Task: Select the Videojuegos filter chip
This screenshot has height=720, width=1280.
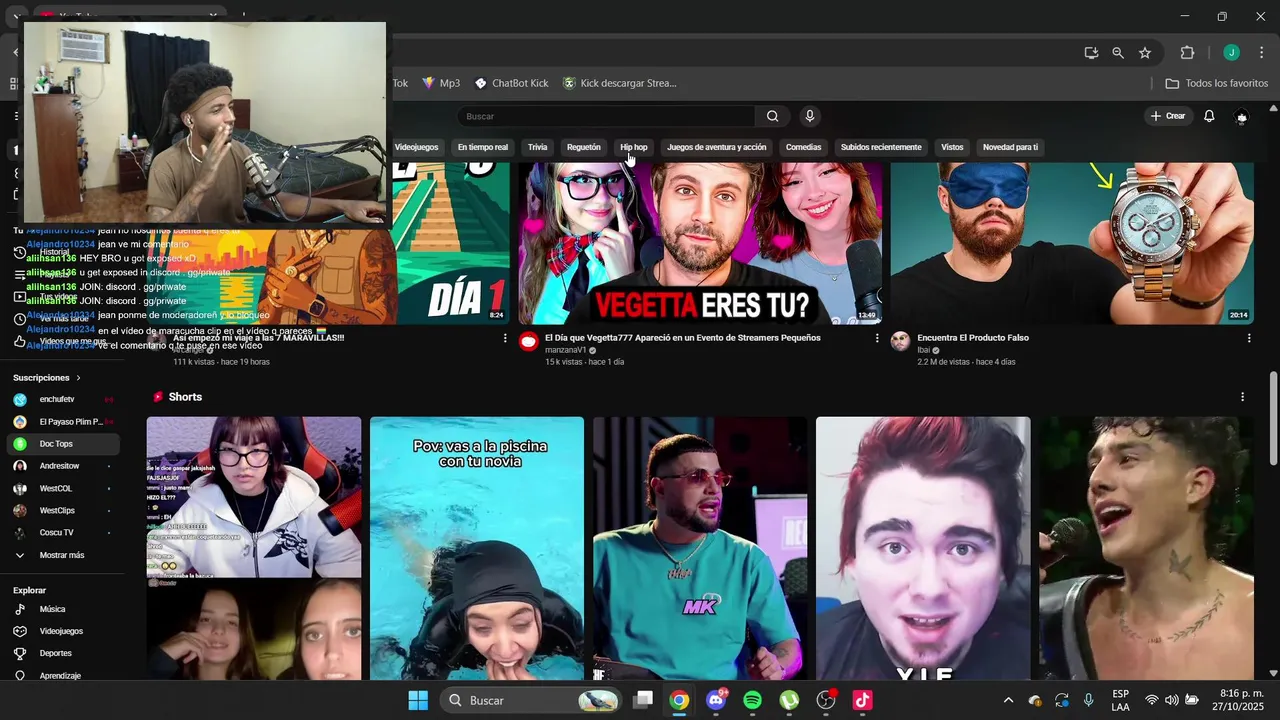Action: pos(416,147)
